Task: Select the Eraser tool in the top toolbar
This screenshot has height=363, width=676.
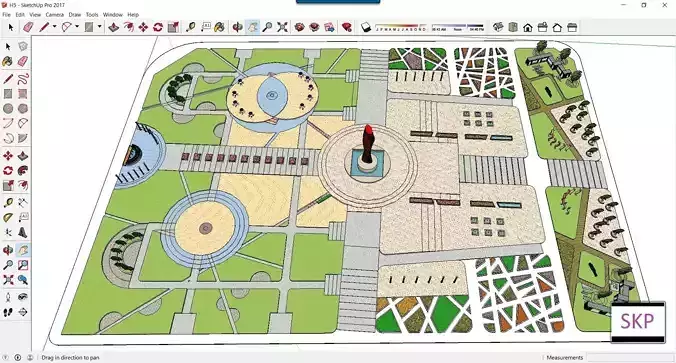Action: click(x=28, y=27)
